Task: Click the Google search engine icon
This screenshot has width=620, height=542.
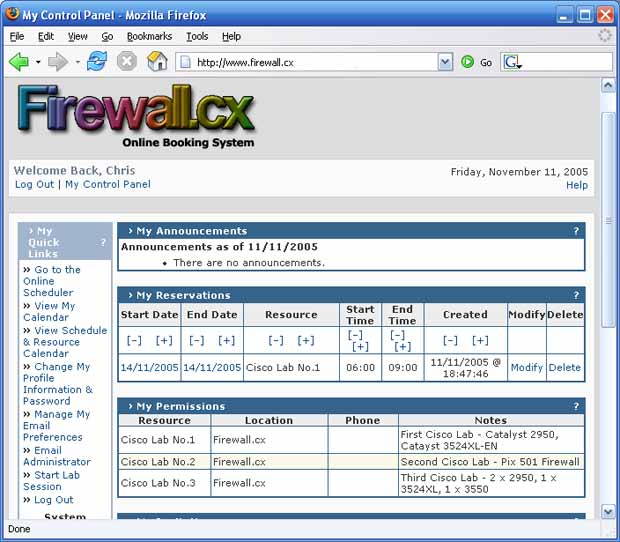Action: [x=511, y=62]
